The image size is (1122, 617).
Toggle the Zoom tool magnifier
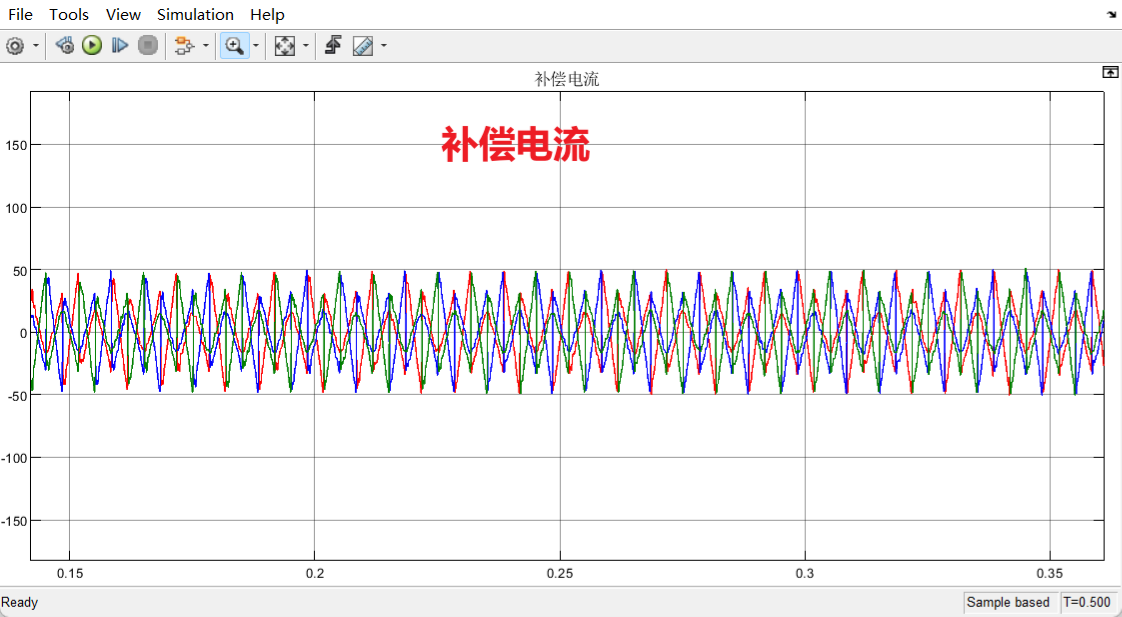click(234, 45)
